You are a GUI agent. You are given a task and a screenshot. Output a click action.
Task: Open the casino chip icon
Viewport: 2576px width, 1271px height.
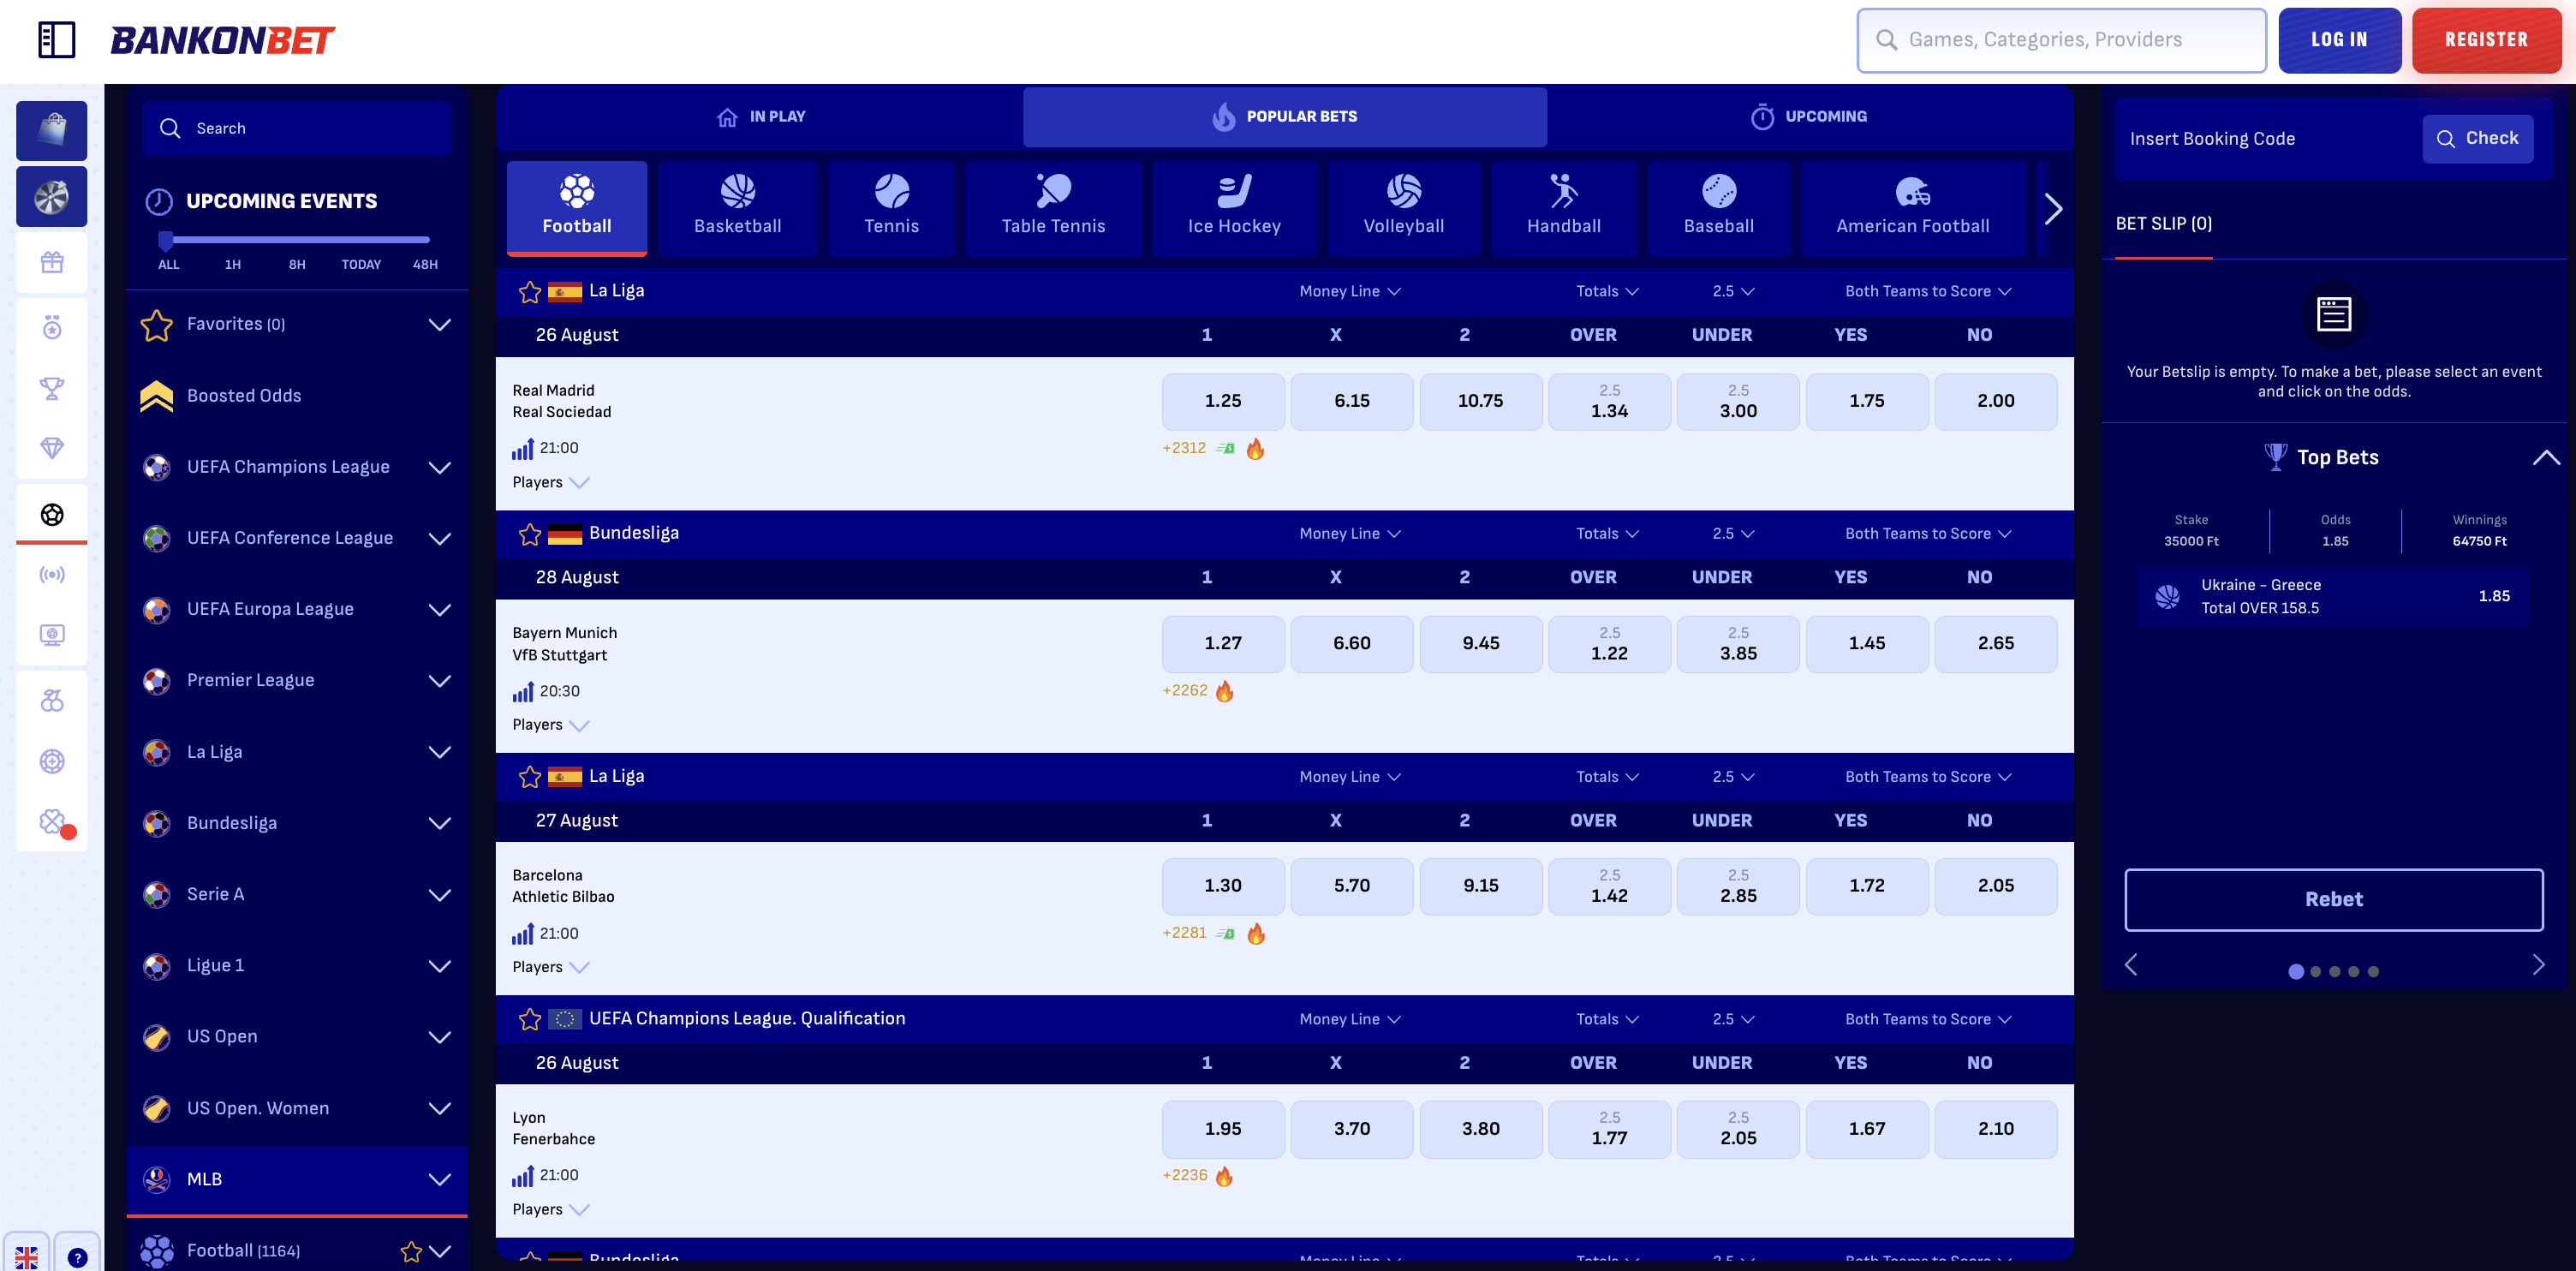(52, 761)
